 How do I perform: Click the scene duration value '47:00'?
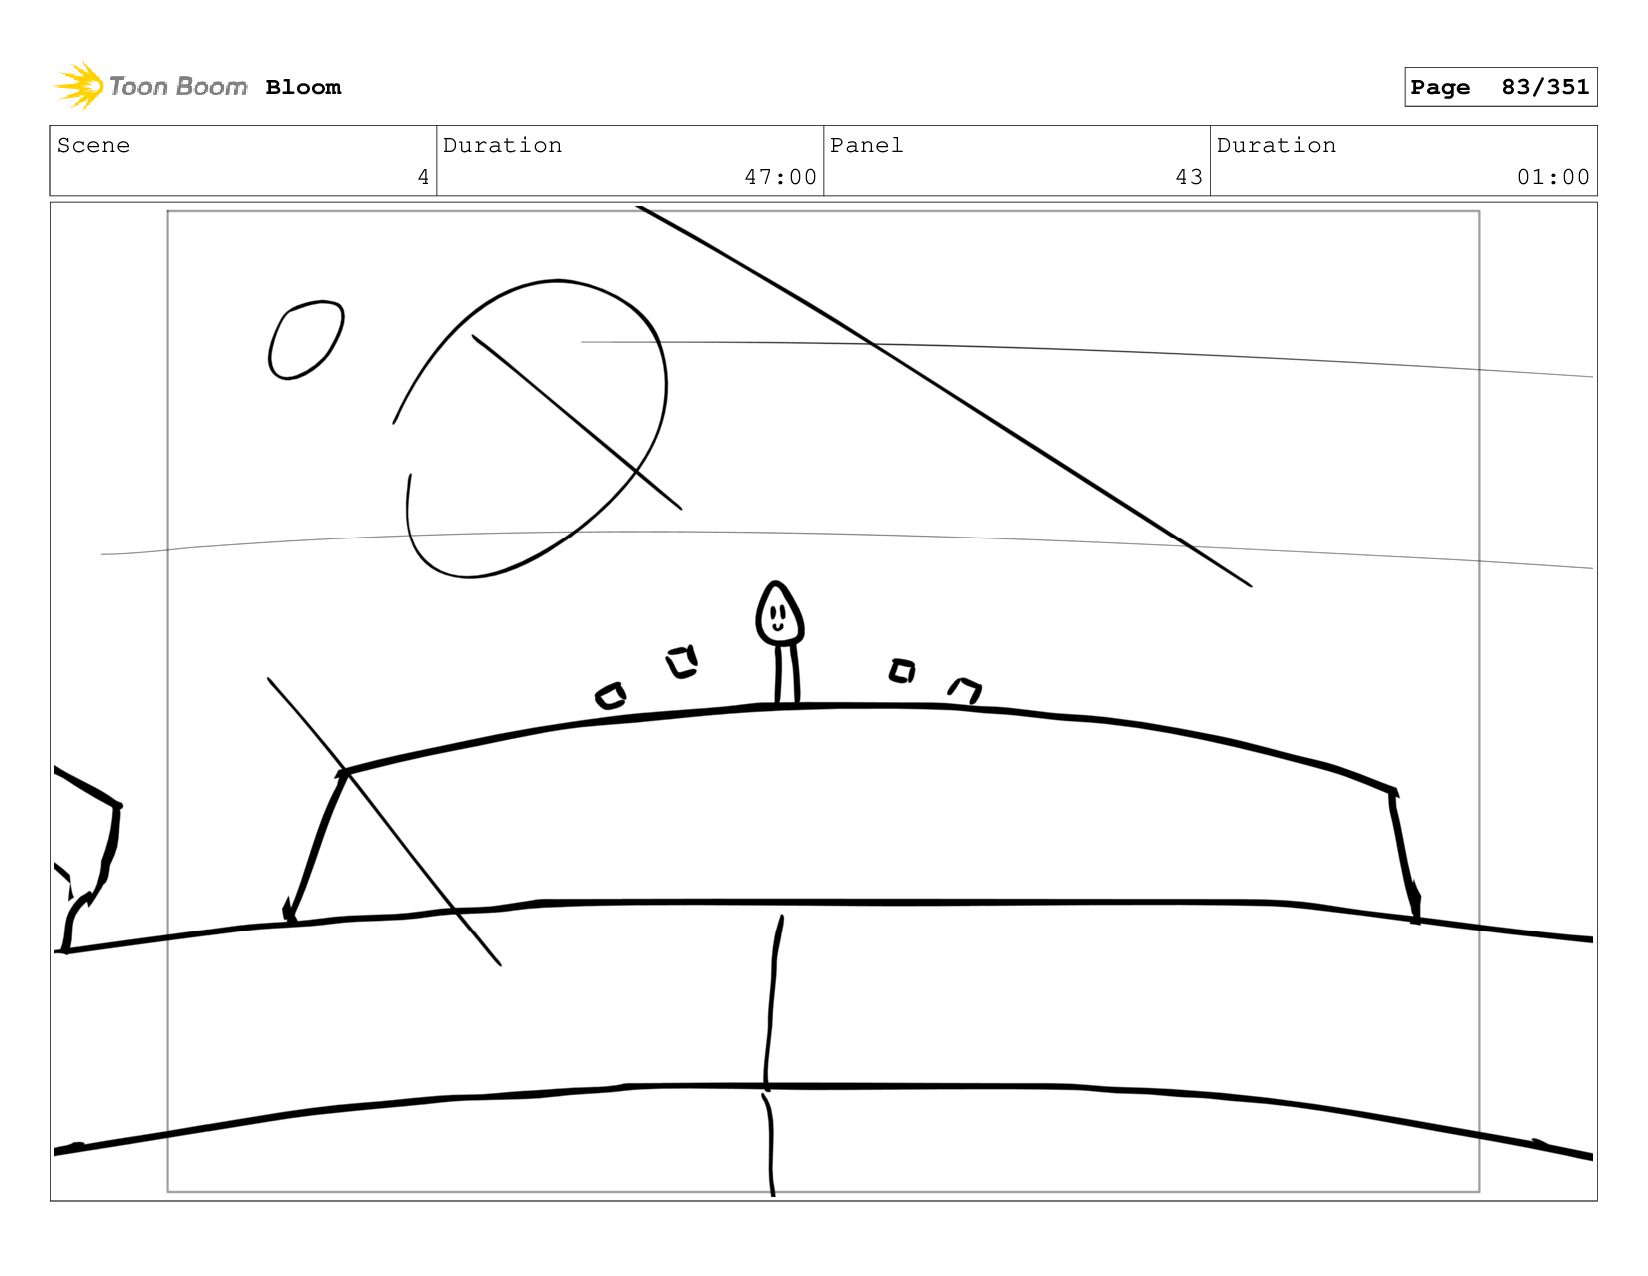(x=780, y=177)
